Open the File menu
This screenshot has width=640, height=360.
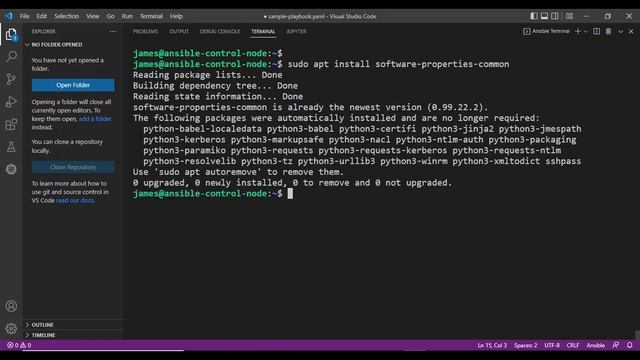[x=24, y=16]
